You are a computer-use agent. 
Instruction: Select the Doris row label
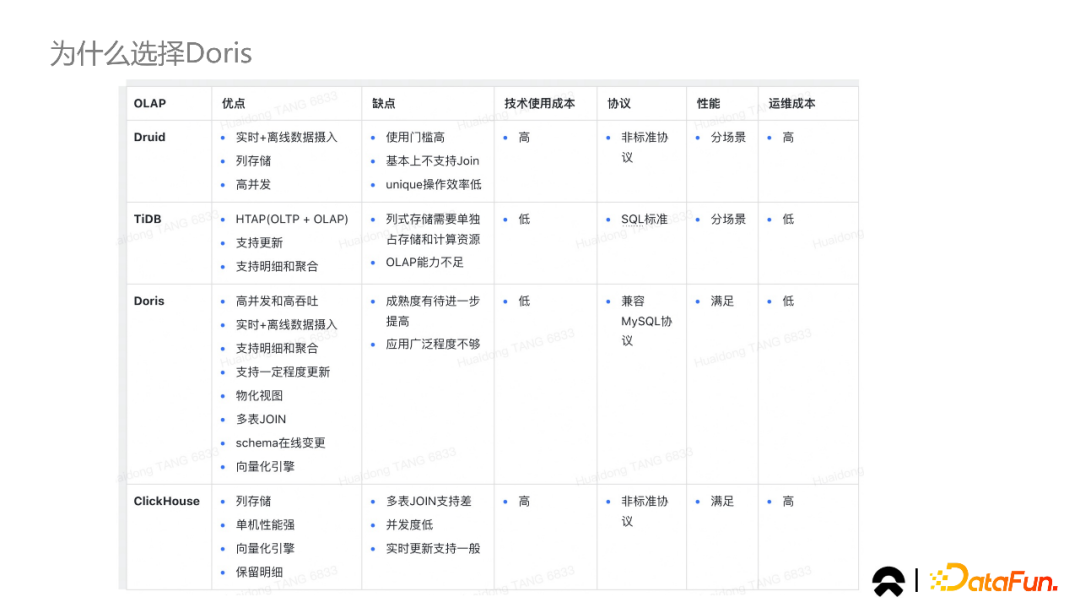[149, 301]
